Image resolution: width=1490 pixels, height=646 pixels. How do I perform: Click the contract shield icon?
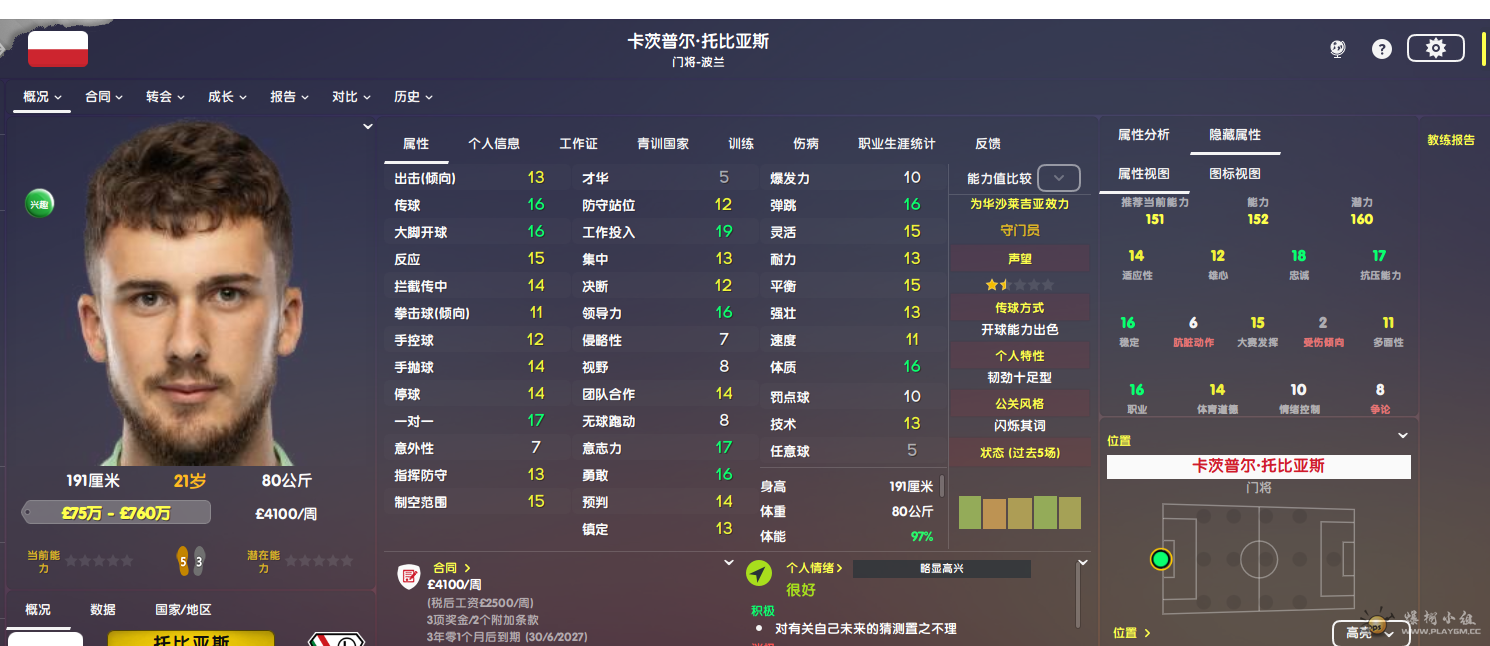point(408,576)
